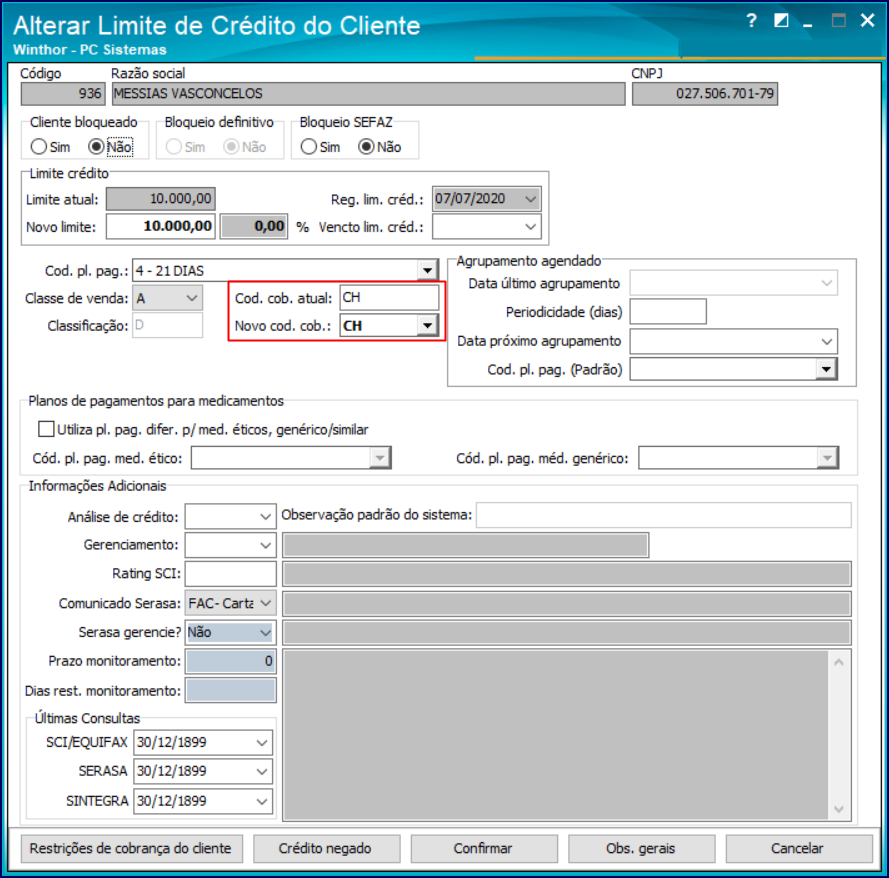This screenshot has width=889, height=878.
Task: Open SERASA consulta date dropdown
Action: click(x=261, y=771)
